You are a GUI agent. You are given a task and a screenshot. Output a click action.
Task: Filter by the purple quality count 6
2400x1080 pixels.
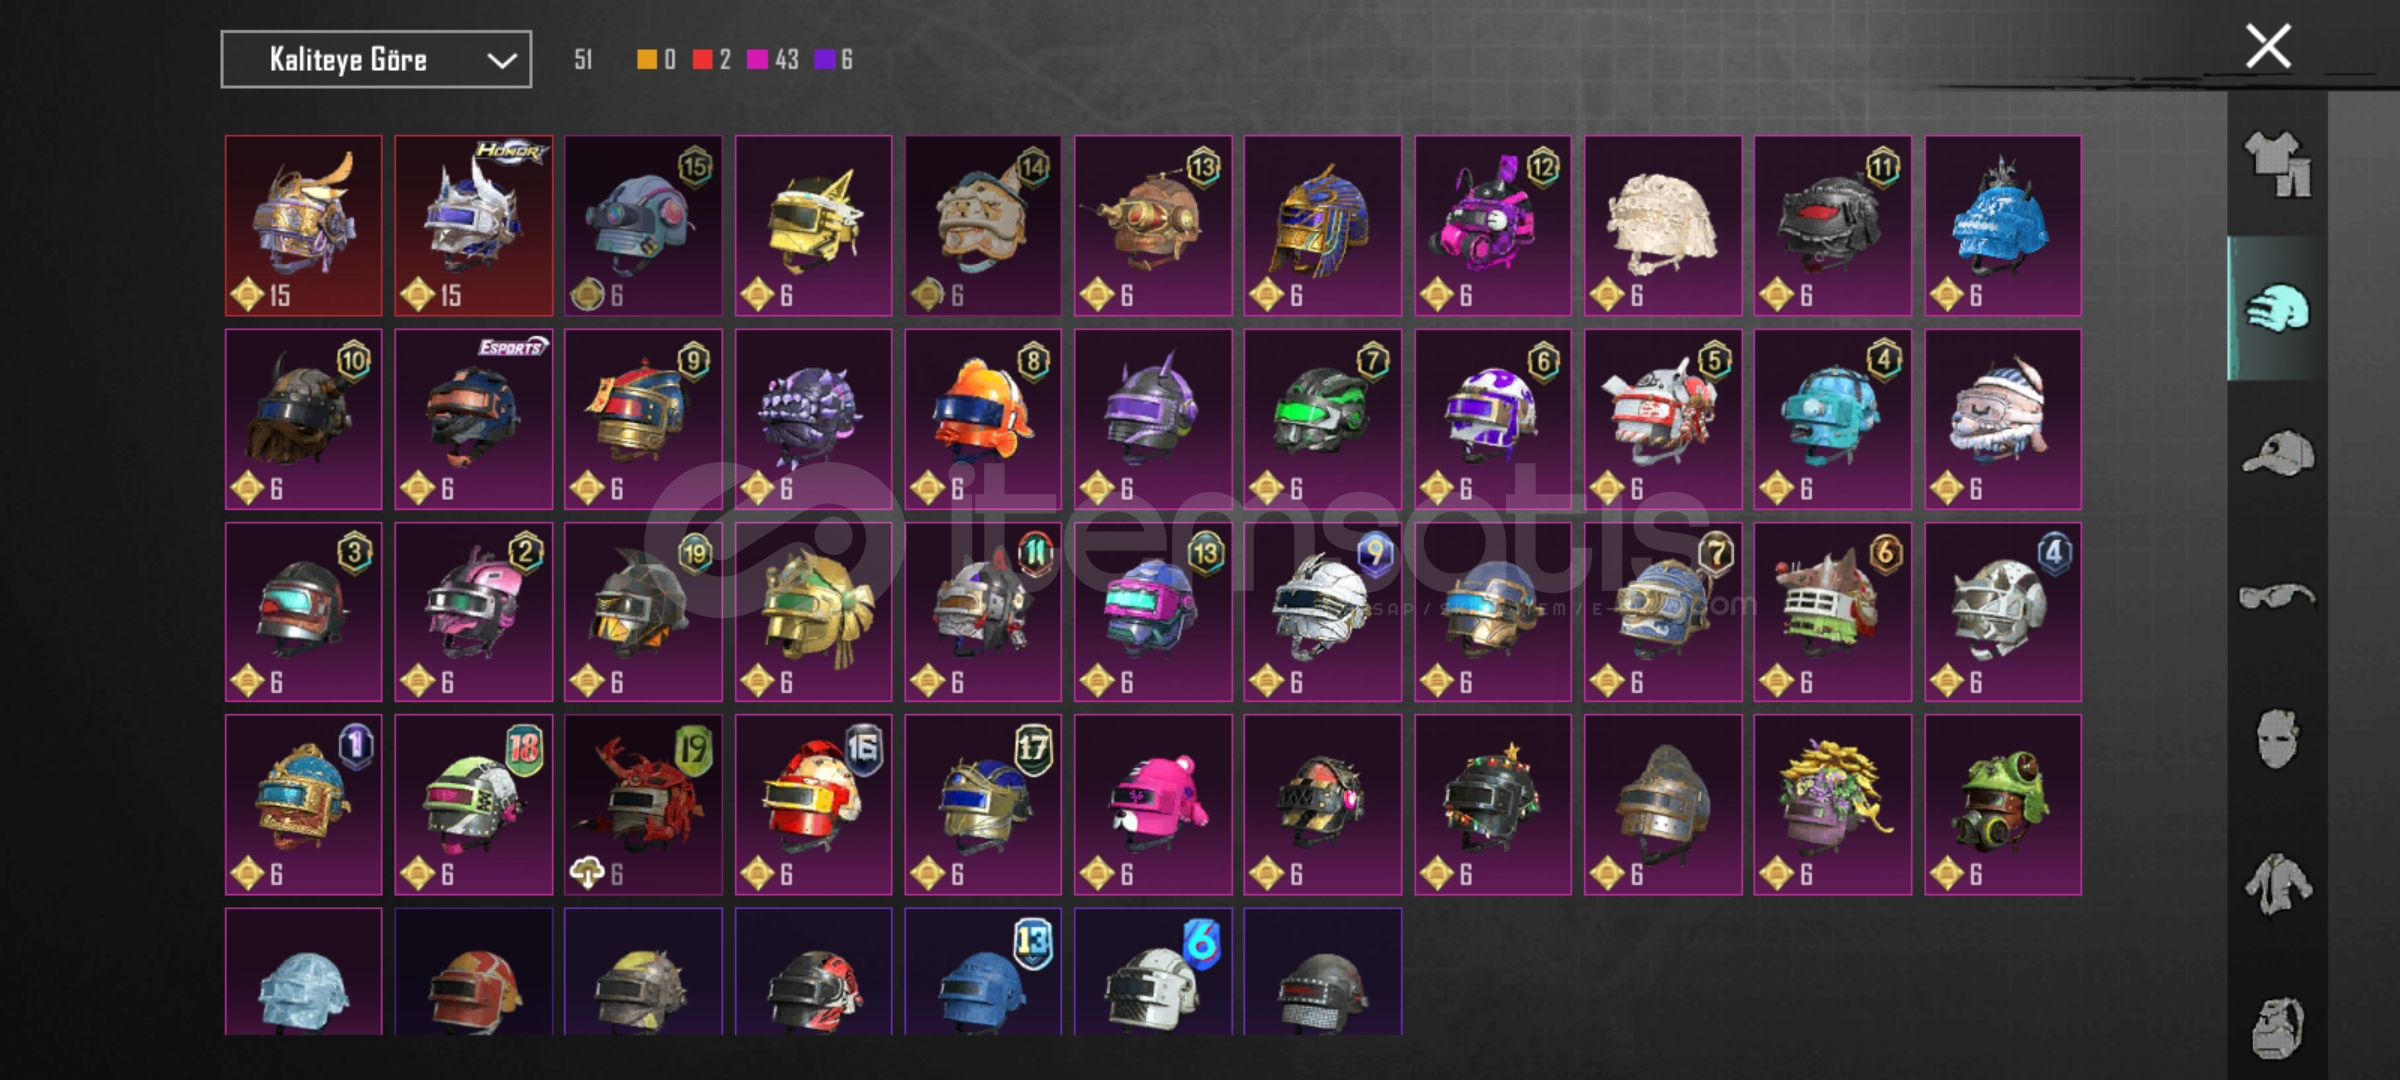point(834,60)
